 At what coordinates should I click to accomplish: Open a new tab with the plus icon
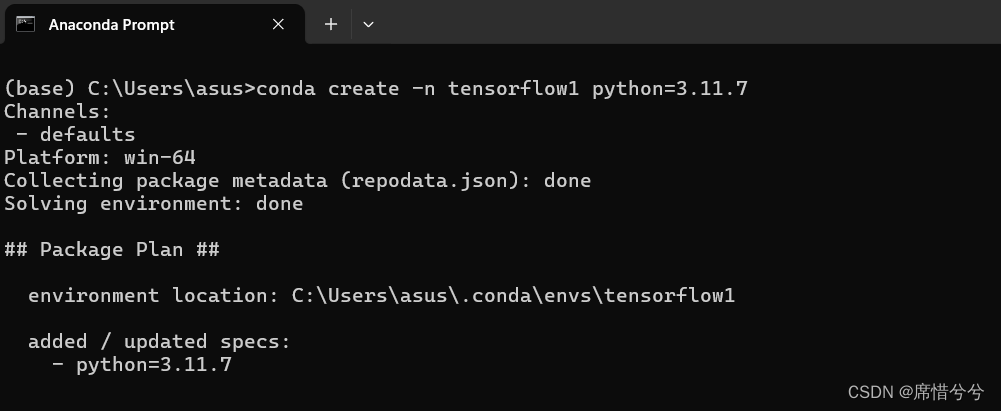pos(331,24)
